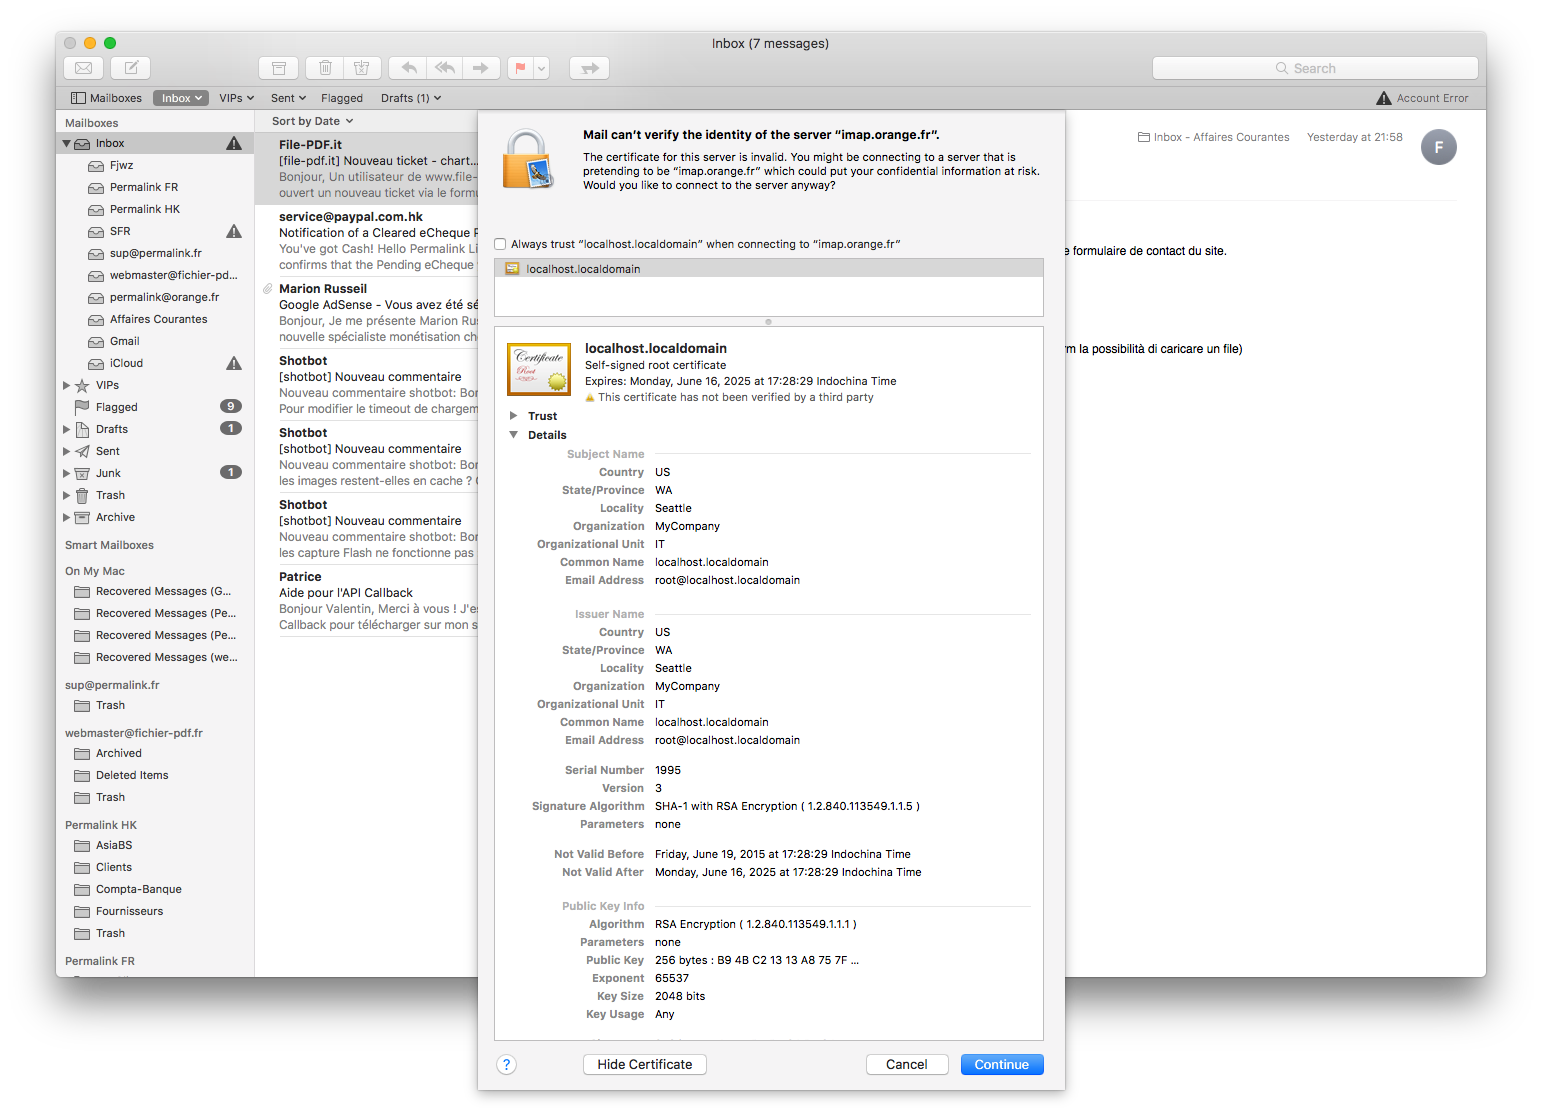This screenshot has width=1542, height=1111.
Task: Open Drafts (1) in the favorites bar
Action: click(411, 98)
